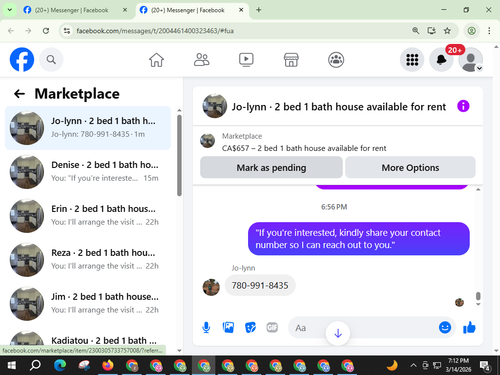Click the chat messages scrollbar thumb
The height and width of the screenshot is (375, 500).
pyautogui.click(x=478, y=296)
